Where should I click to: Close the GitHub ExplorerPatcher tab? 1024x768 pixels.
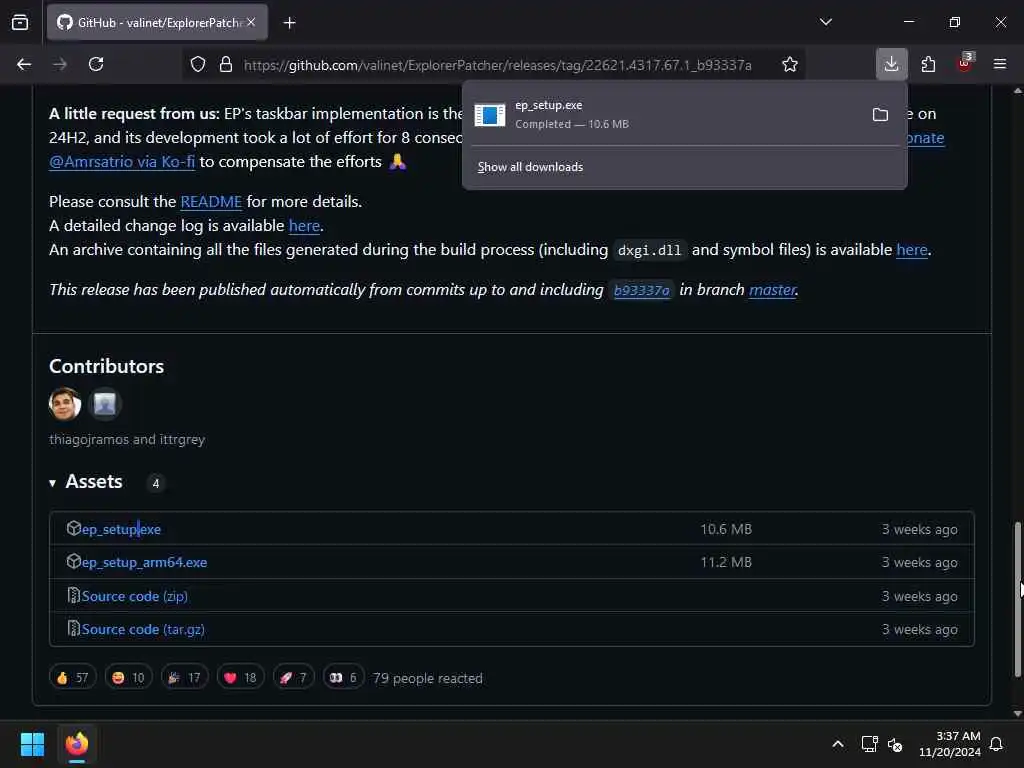(x=251, y=22)
